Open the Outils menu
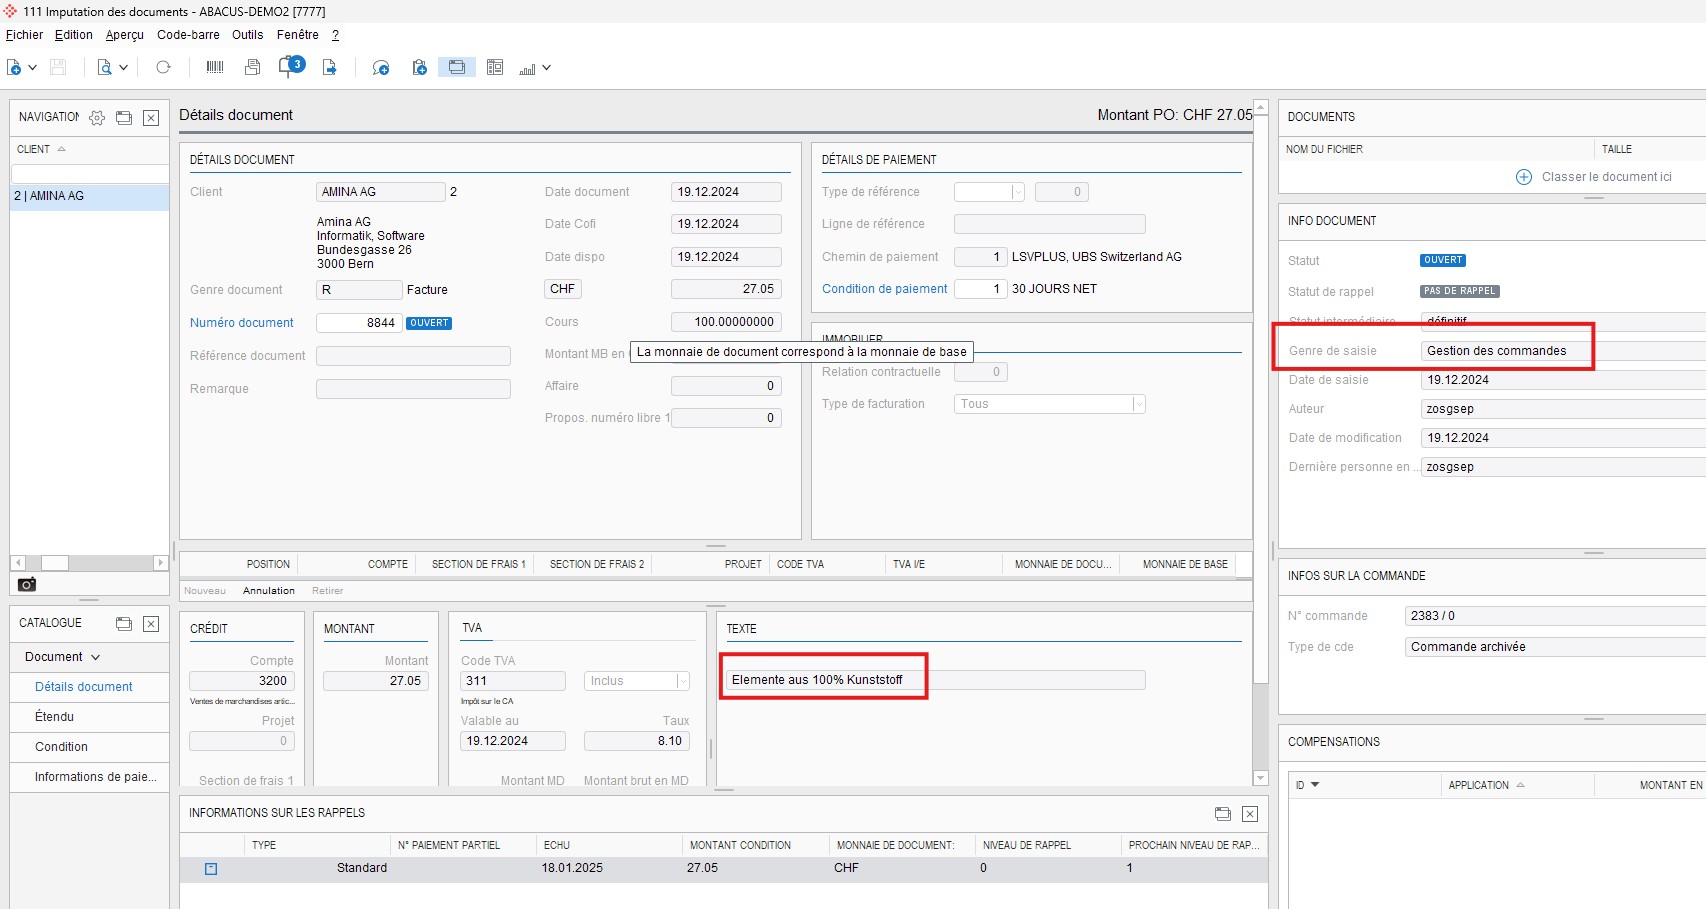1706x909 pixels. pos(248,35)
